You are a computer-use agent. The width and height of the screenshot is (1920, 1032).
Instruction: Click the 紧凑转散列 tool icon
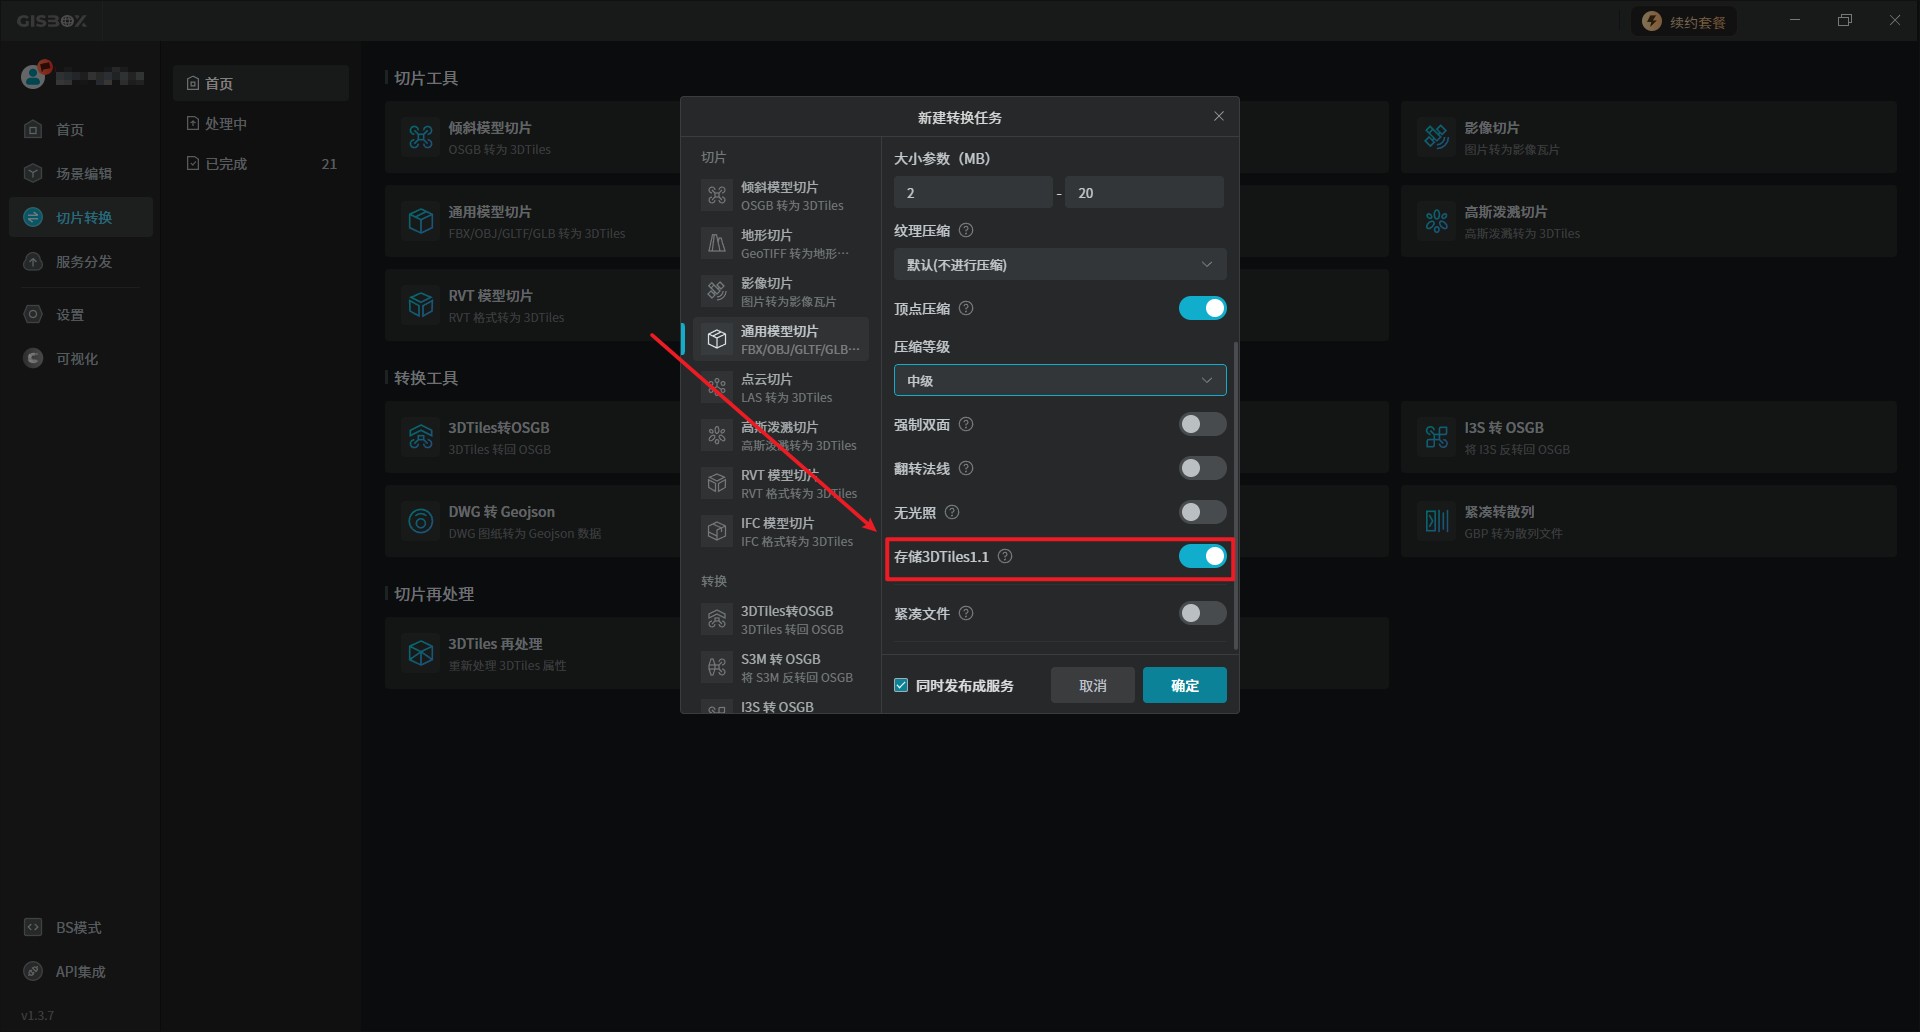pyautogui.click(x=1437, y=521)
